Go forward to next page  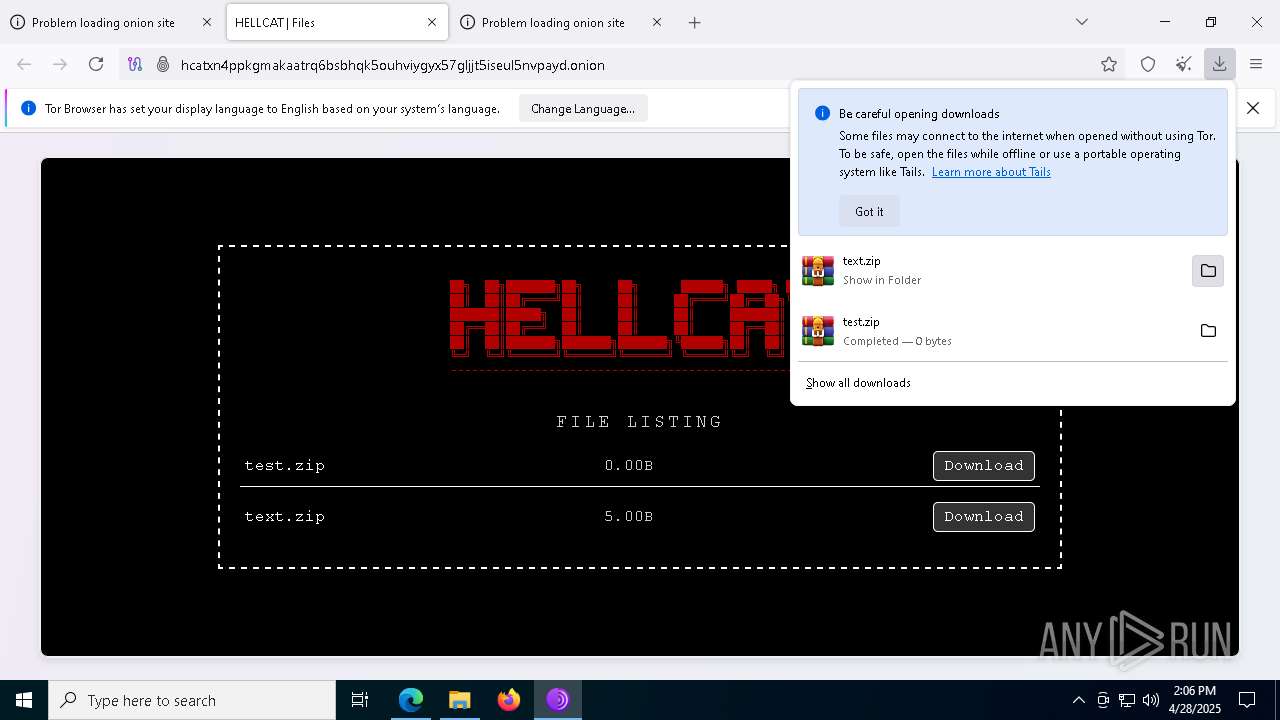60,64
